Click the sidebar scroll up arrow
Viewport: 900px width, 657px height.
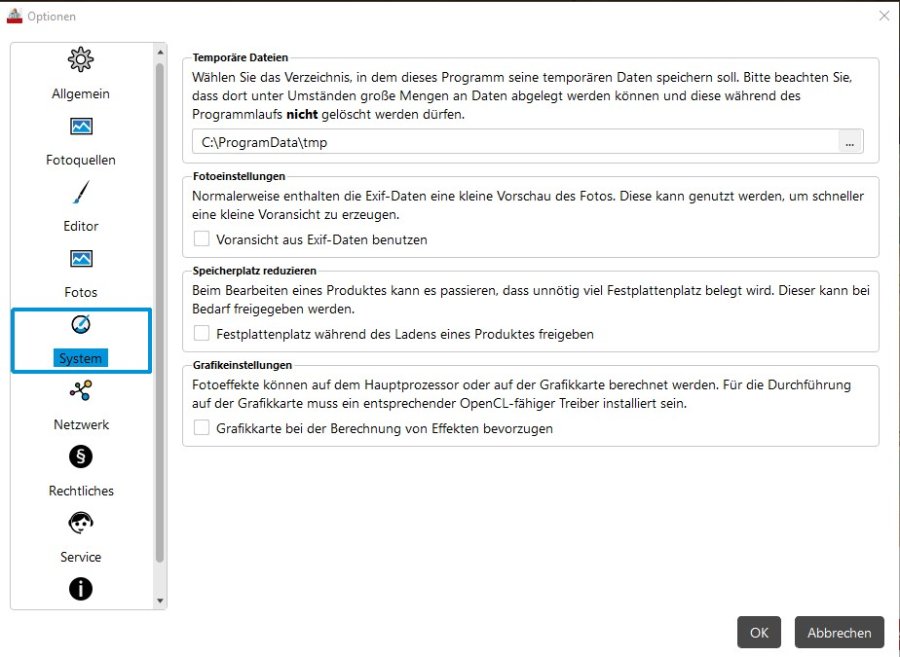click(160, 52)
